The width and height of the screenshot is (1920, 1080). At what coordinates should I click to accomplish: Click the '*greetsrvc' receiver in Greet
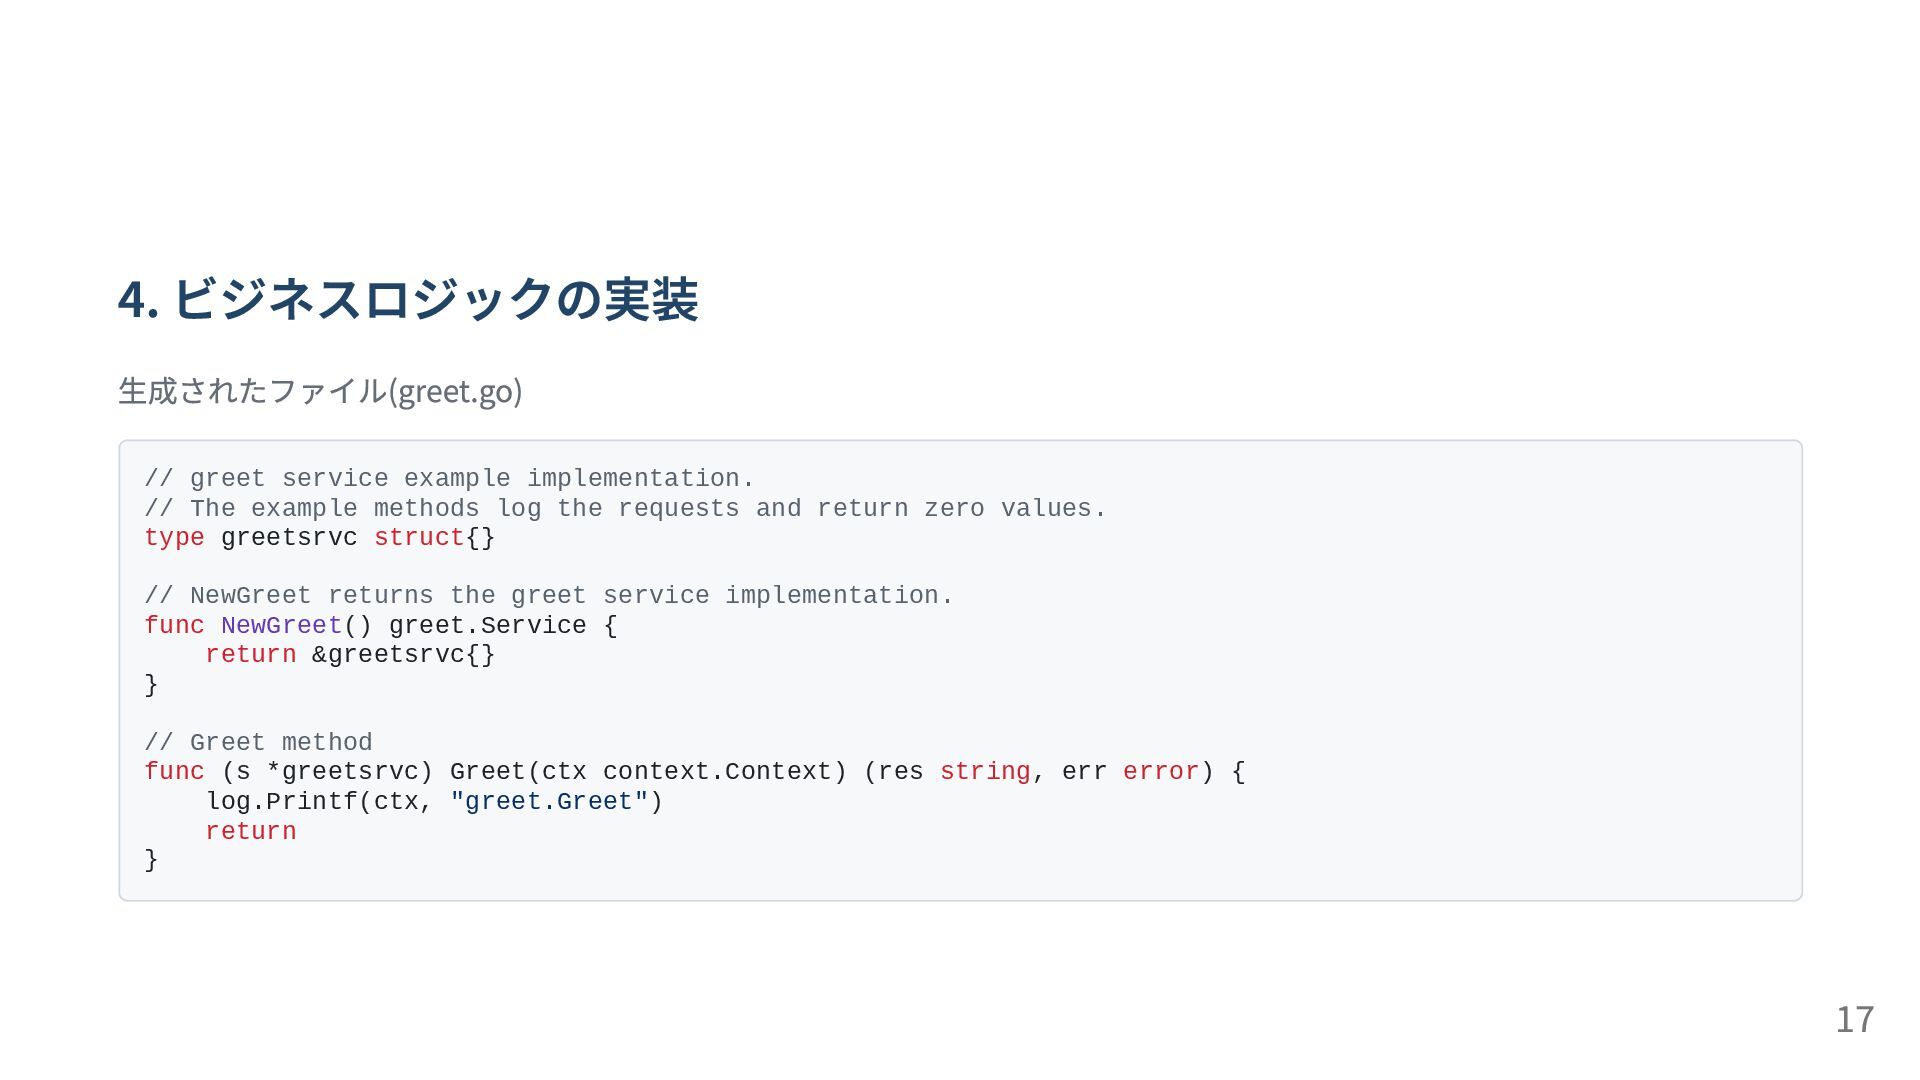(343, 772)
